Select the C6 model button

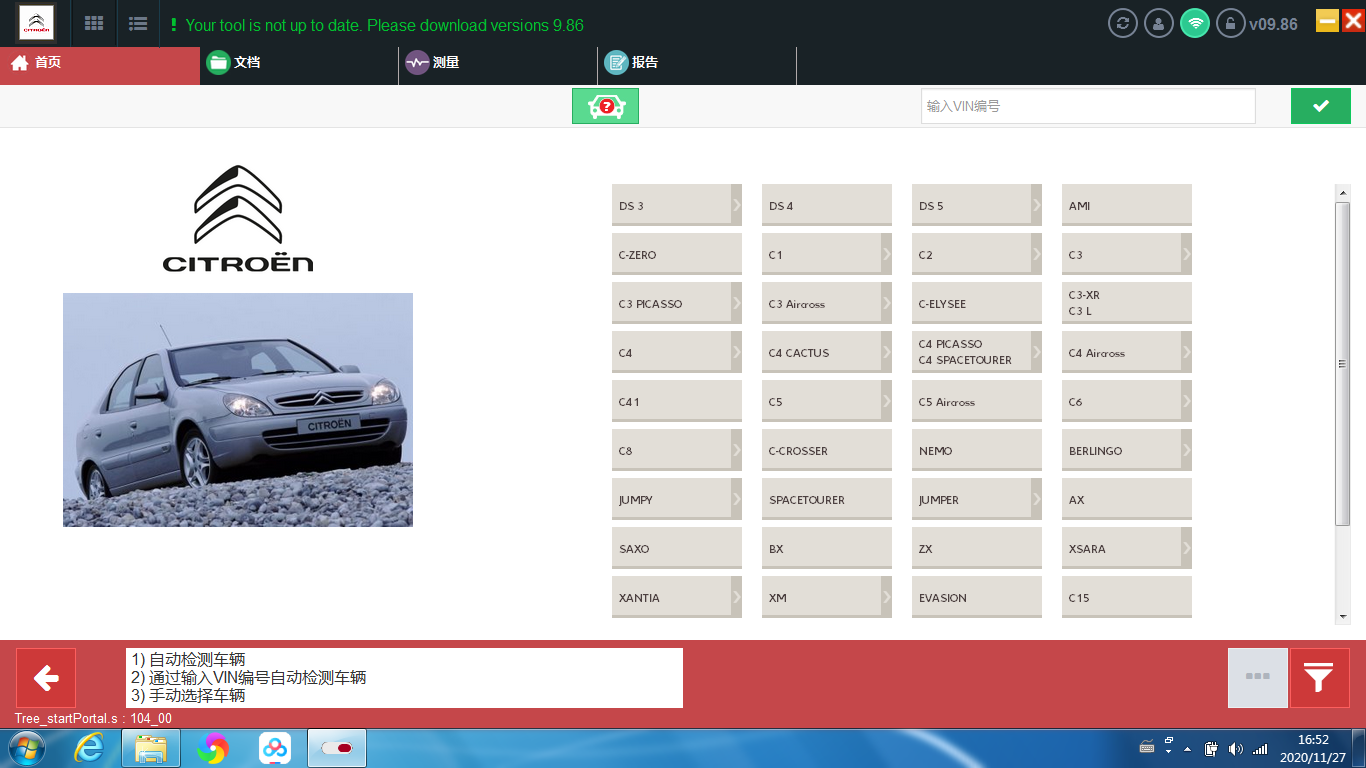coord(1127,401)
